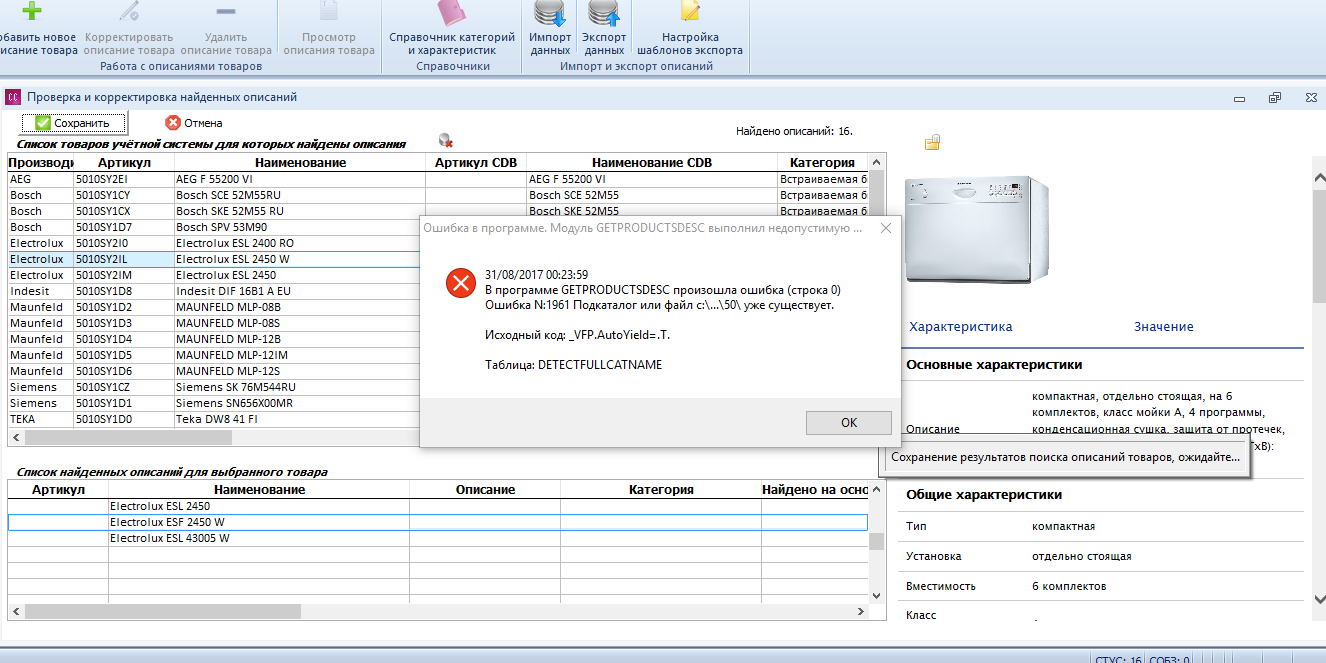This screenshot has height=663, width=1326.
Task: Click the Экспорт данных icon
Action: coord(604,13)
